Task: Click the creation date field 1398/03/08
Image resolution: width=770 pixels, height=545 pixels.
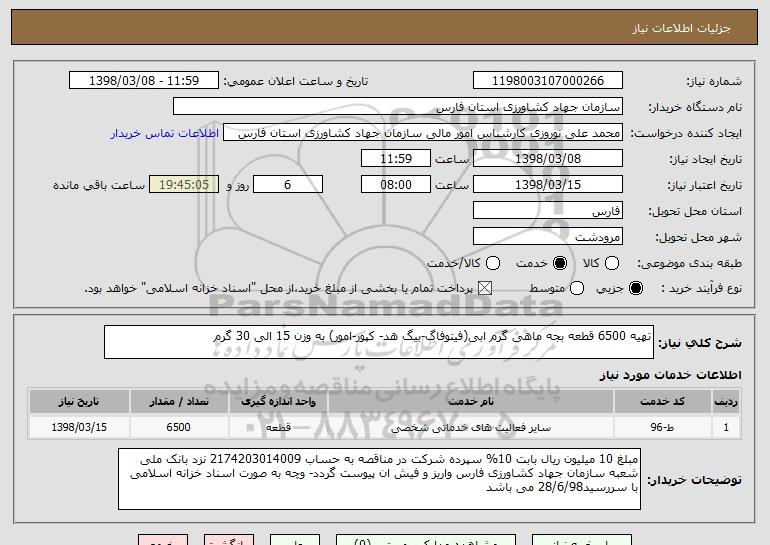Action: click(548, 159)
